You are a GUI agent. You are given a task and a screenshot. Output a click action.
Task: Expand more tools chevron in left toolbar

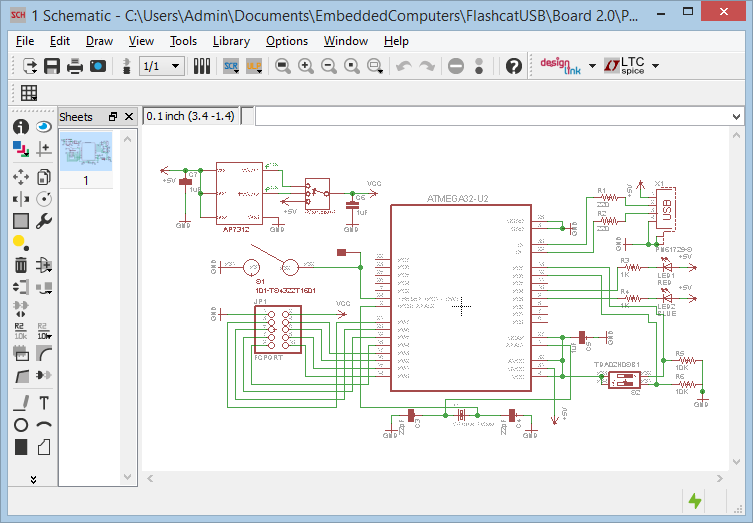click(x=33, y=480)
